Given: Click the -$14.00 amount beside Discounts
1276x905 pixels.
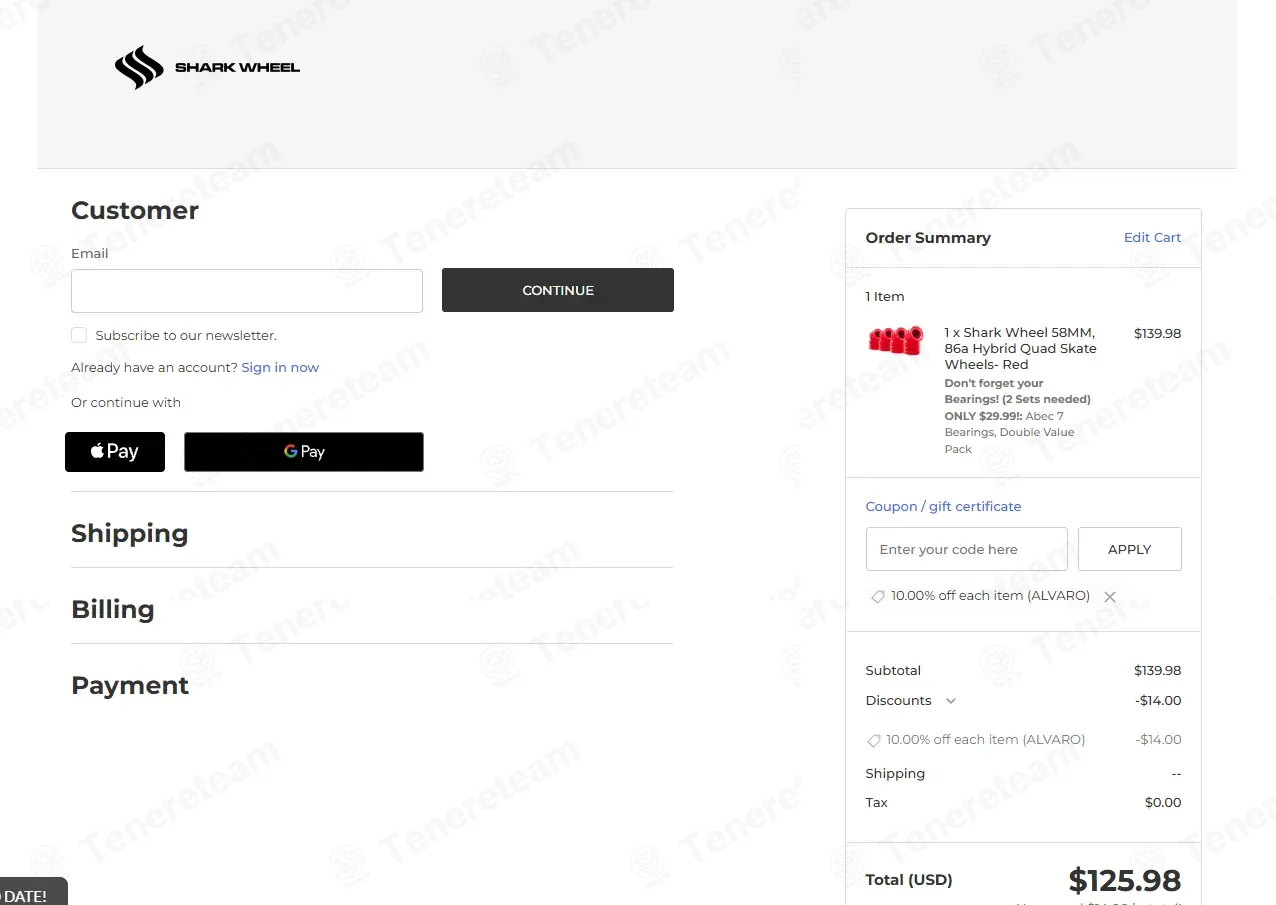Looking at the screenshot, I should pos(1158,700).
